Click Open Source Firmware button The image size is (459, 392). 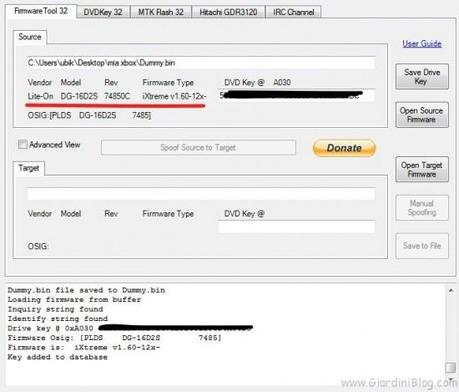pyautogui.click(x=422, y=115)
